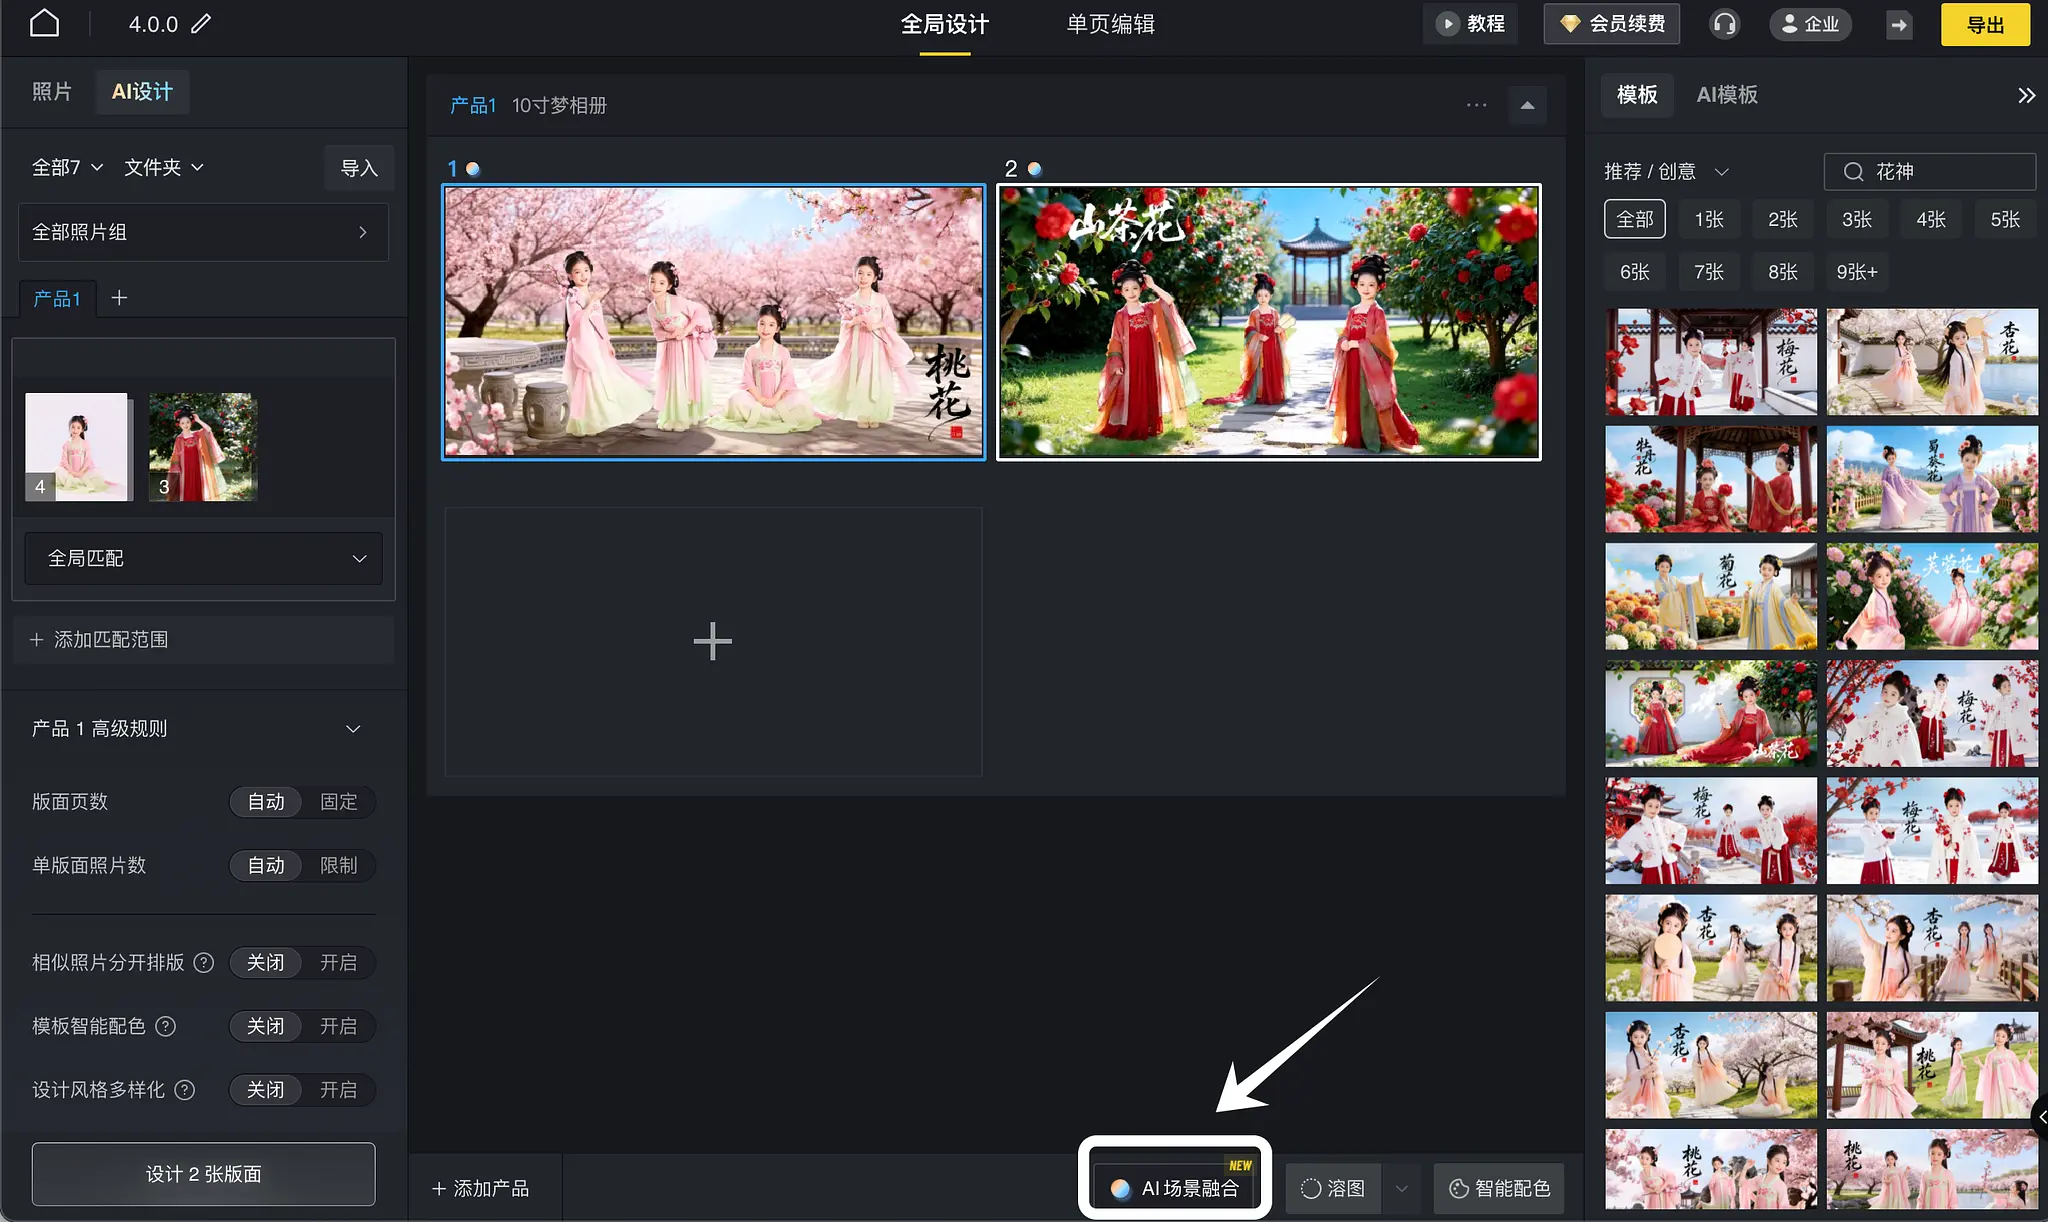Turn on 模板智能配色 with 开启
2048x1222 pixels.
point(338,1027)
